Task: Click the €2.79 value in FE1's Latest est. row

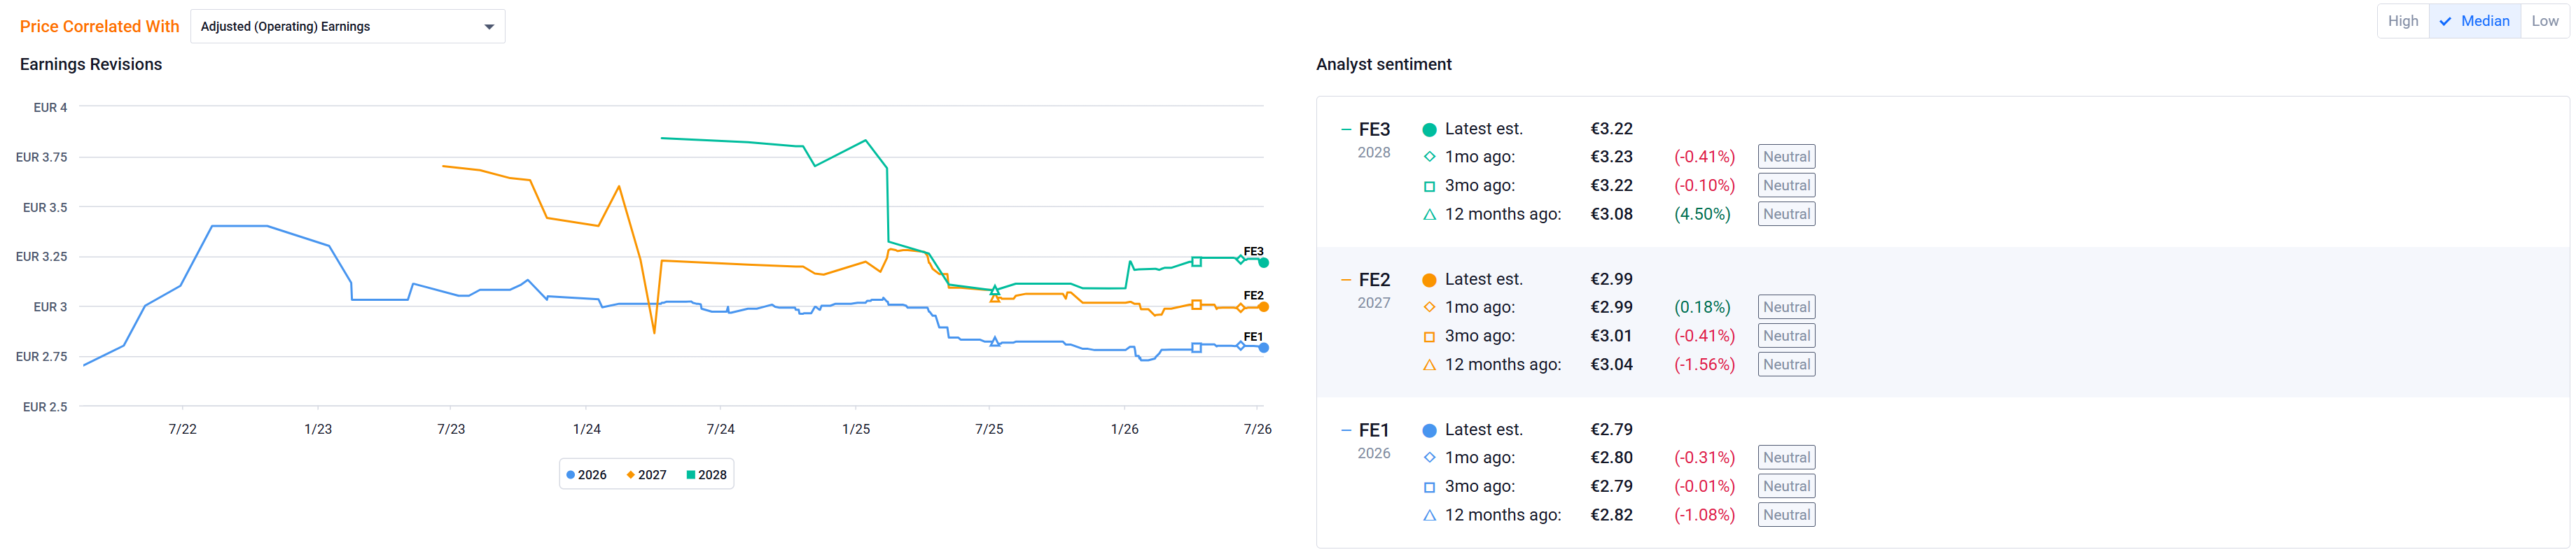Action: tap(1611, 430)
